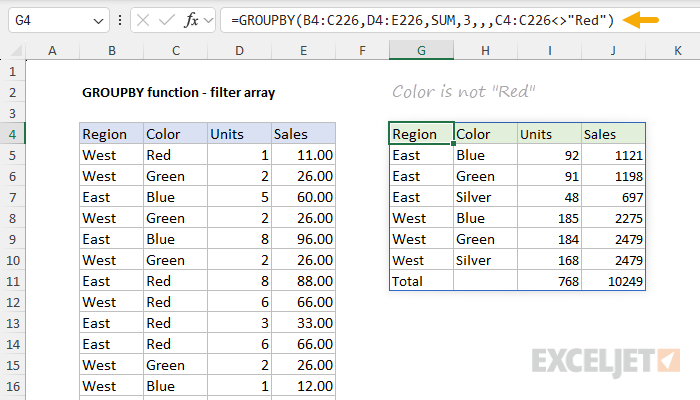Select column H header
The width and height of the screenshot is (700, 400).
tap(485, 50)
